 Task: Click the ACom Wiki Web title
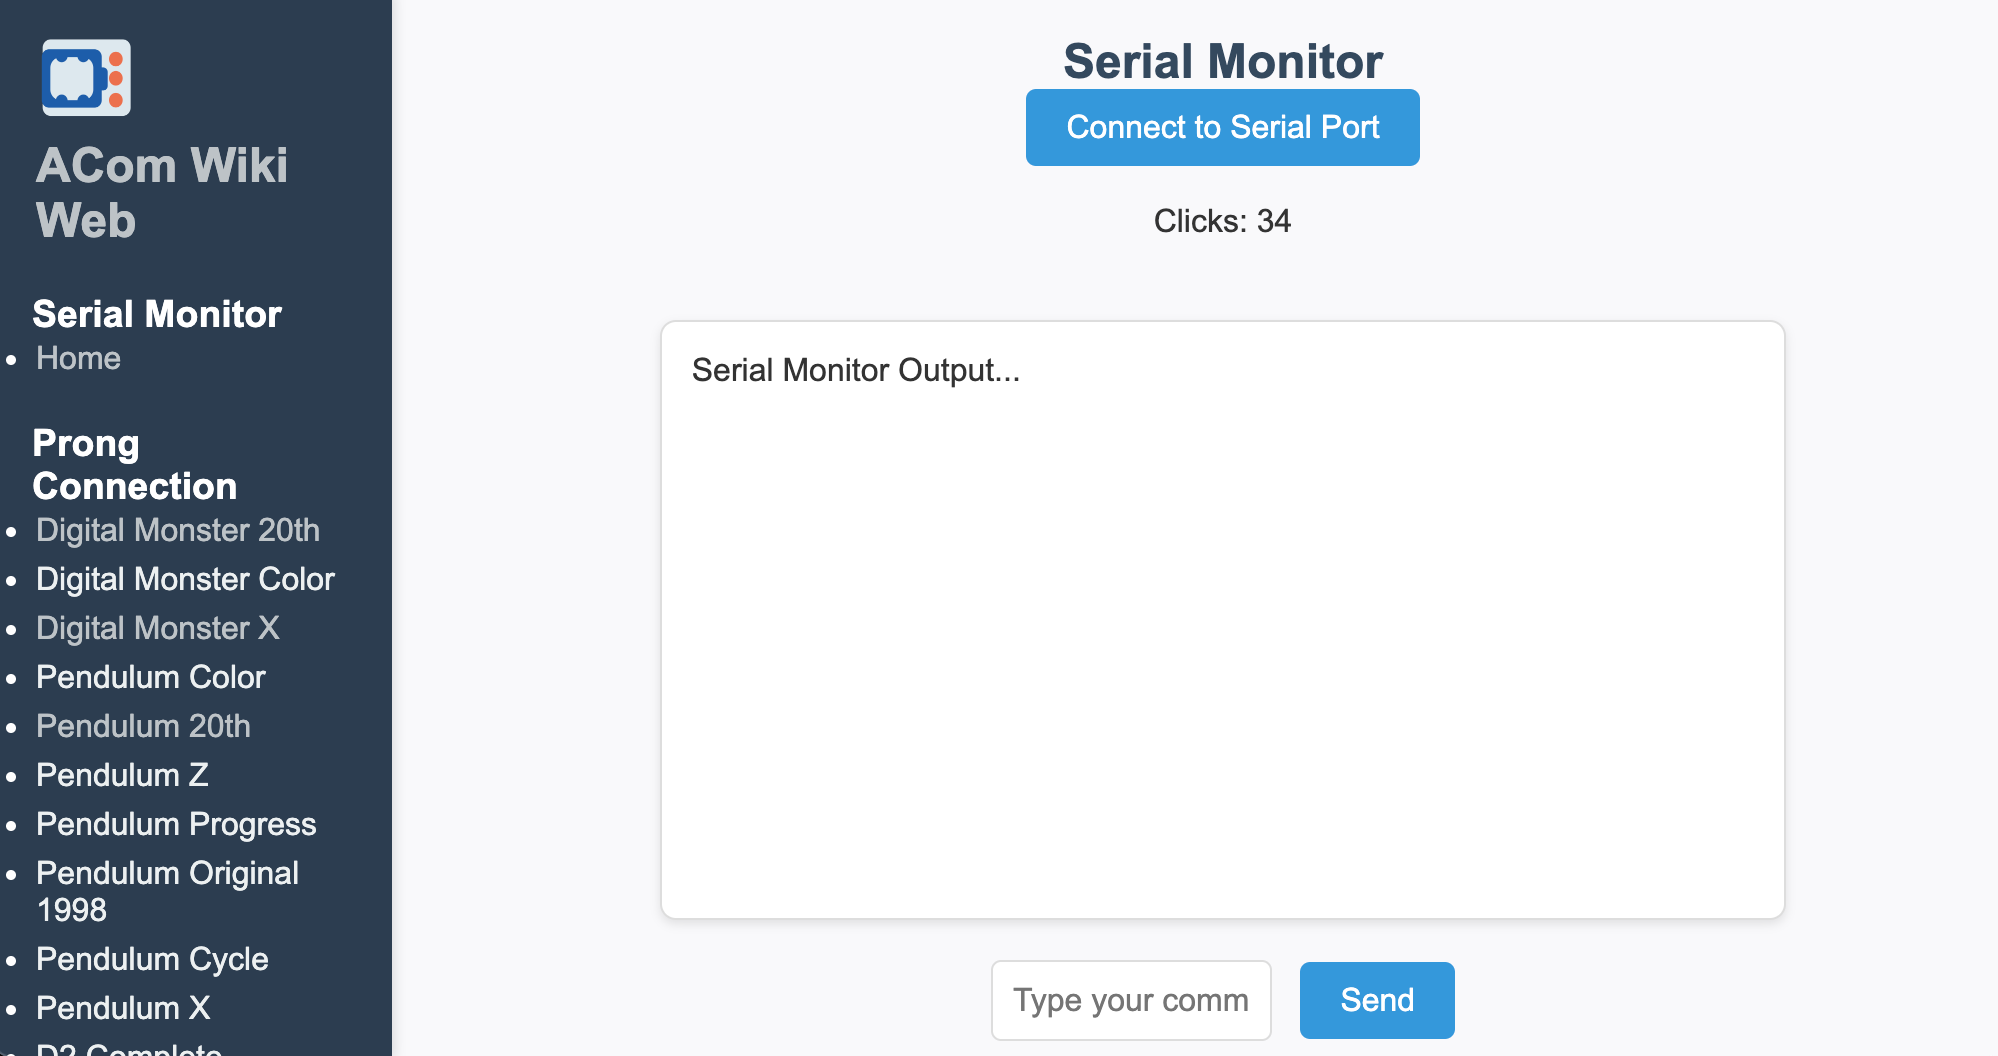161,193
